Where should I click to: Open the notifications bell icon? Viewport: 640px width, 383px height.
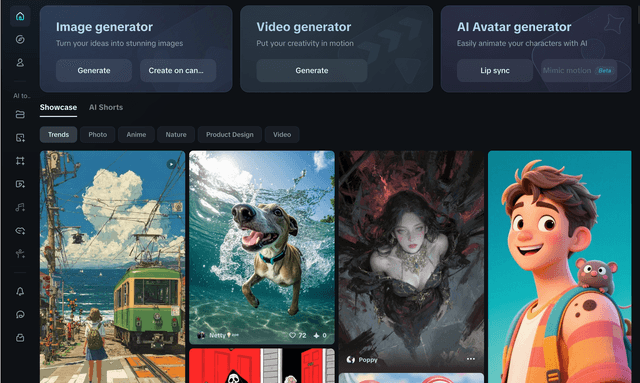[20, 291]
